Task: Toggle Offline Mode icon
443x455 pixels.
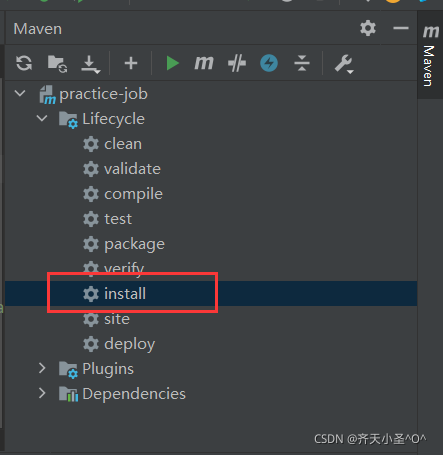Action: click(x=237, y=63)
